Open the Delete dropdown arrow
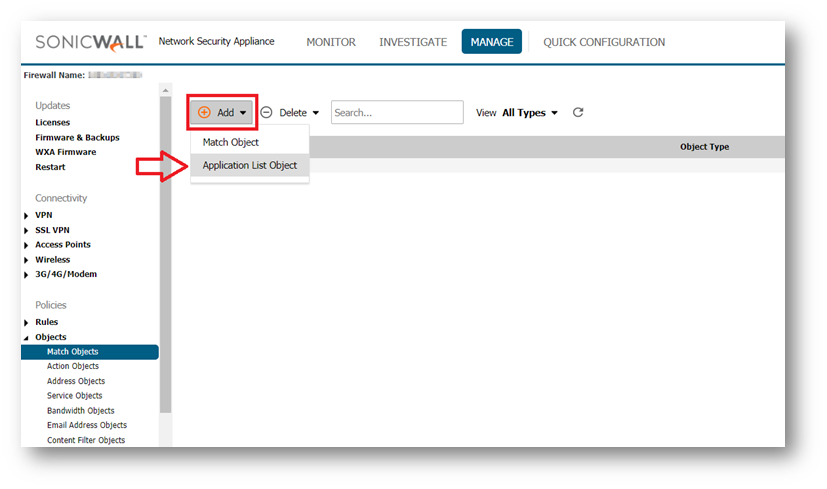 point(316,113)
